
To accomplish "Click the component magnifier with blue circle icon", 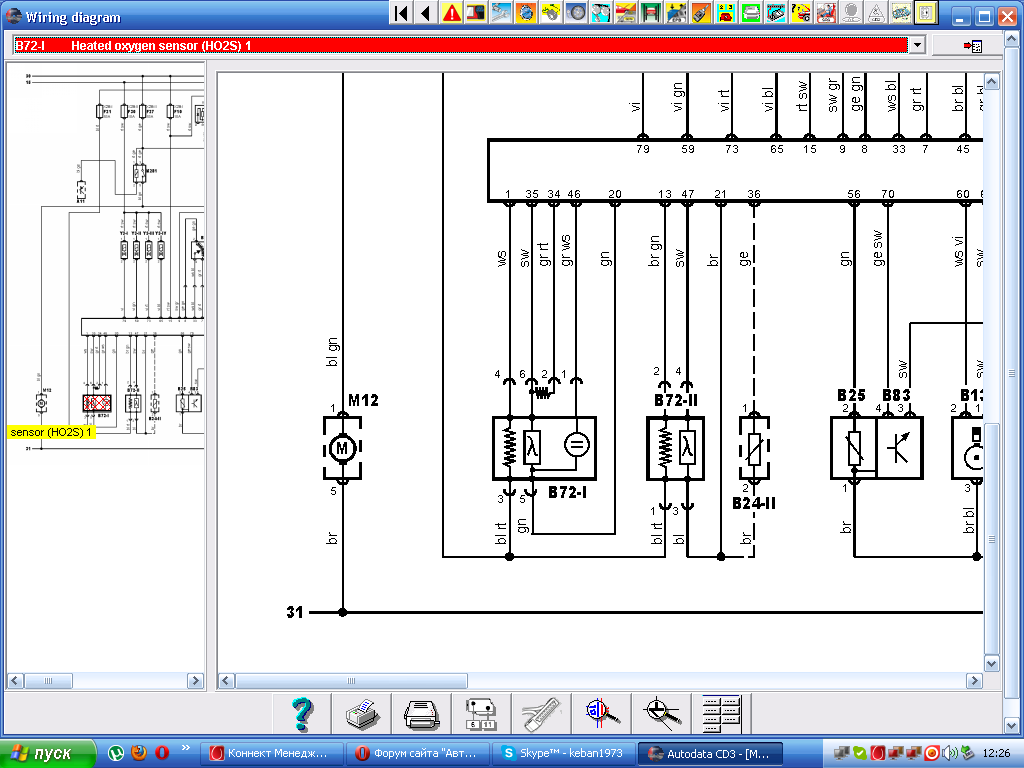I will pos(601,714).
